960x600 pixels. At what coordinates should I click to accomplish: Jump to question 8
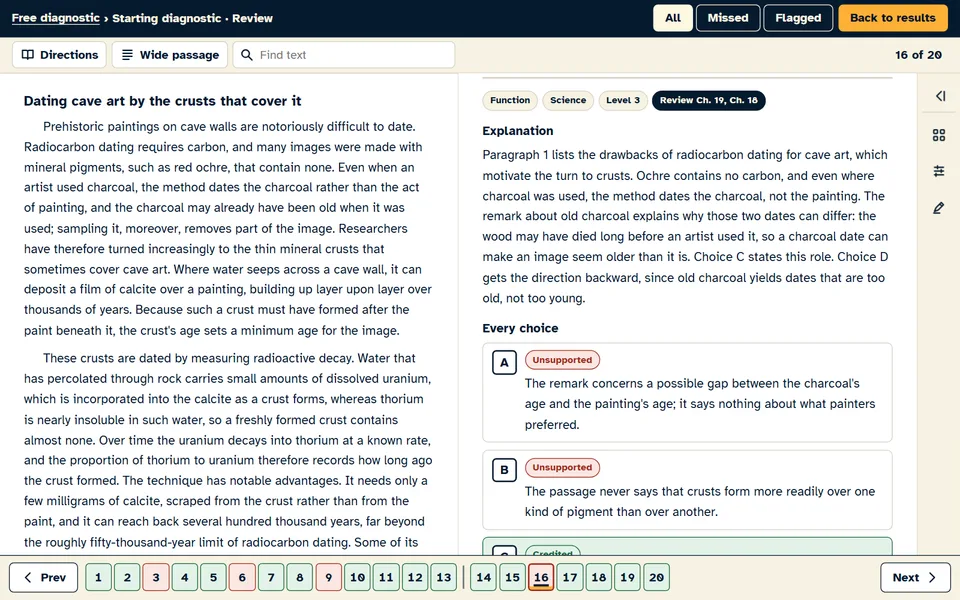click(x=299, y=577)
